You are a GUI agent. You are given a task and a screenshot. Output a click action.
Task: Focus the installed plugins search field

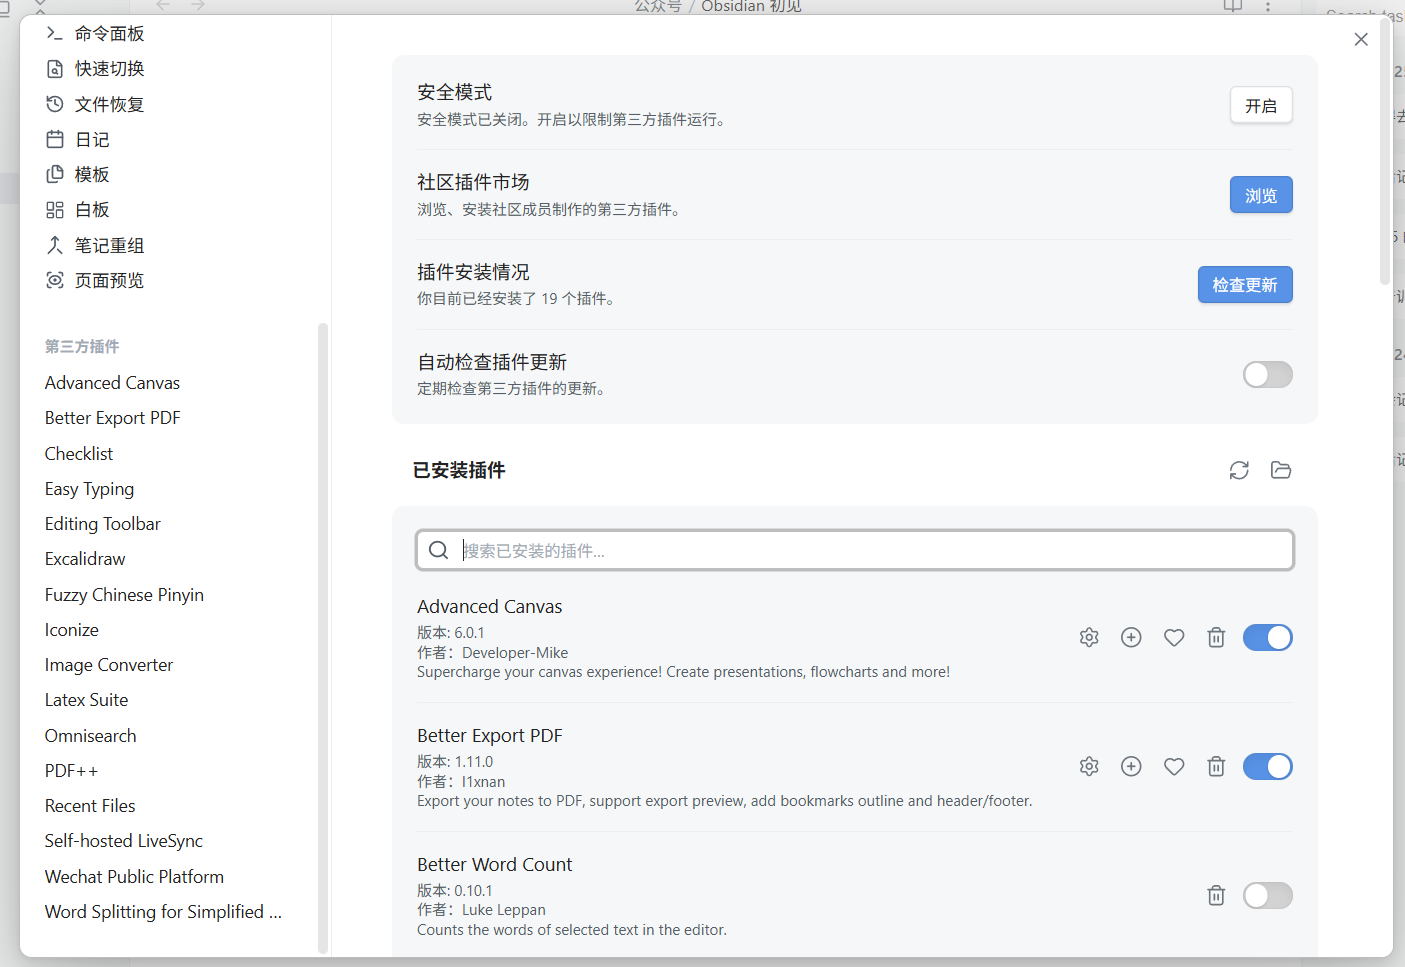(855, 550)
